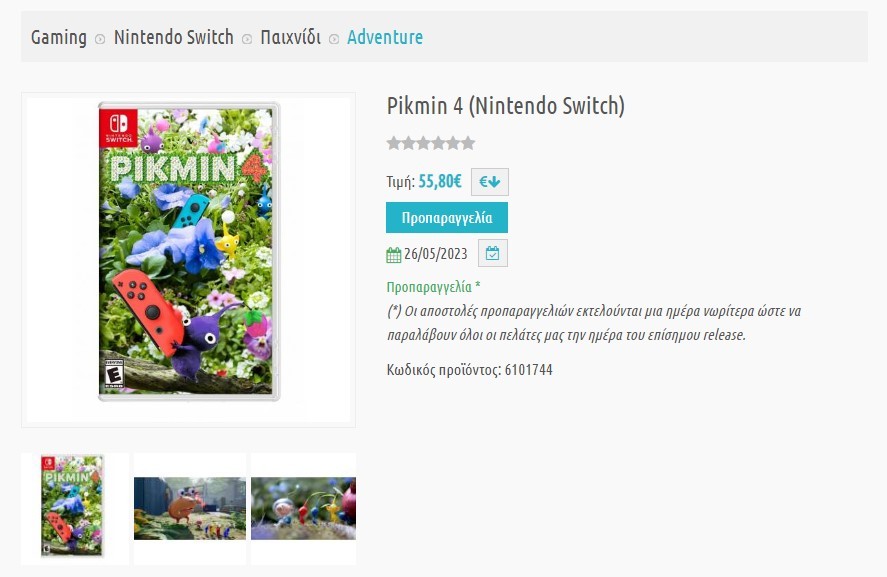Go to Nintendo Switch breadcrumb category
887x577 pixels.
(x=173, y=37)
